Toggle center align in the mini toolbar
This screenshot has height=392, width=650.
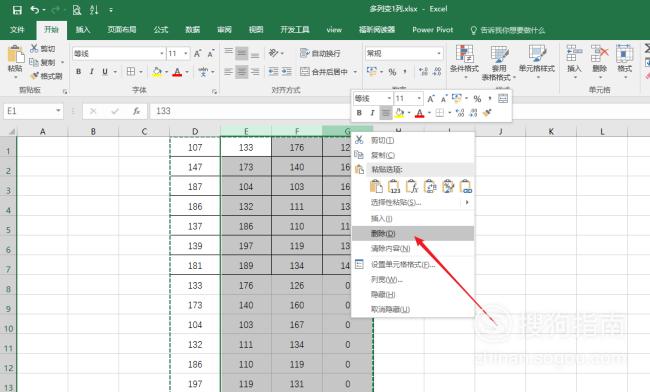pyautogui.click(x=386, y=113)
